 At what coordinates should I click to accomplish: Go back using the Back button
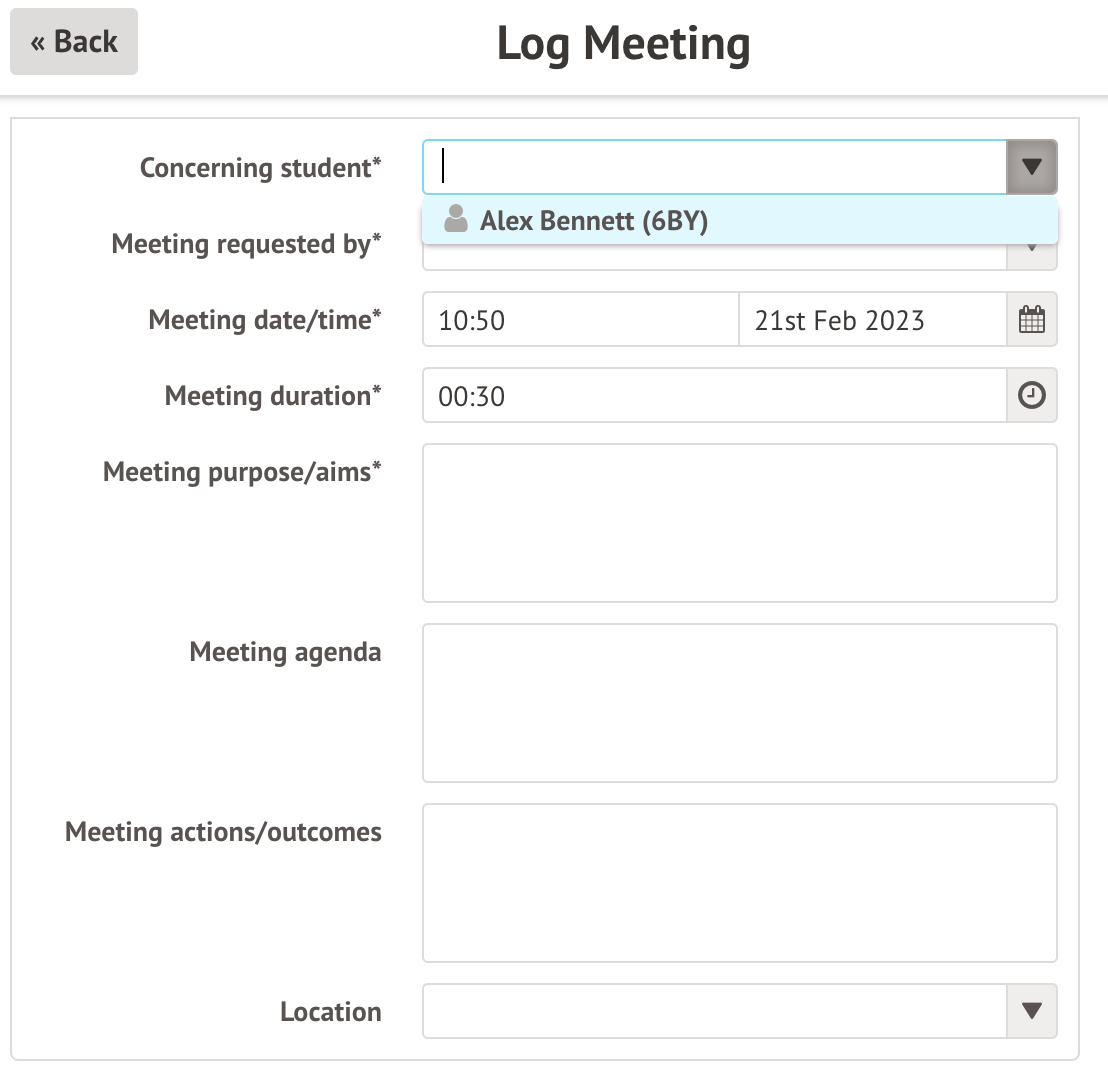click(74, 42)
